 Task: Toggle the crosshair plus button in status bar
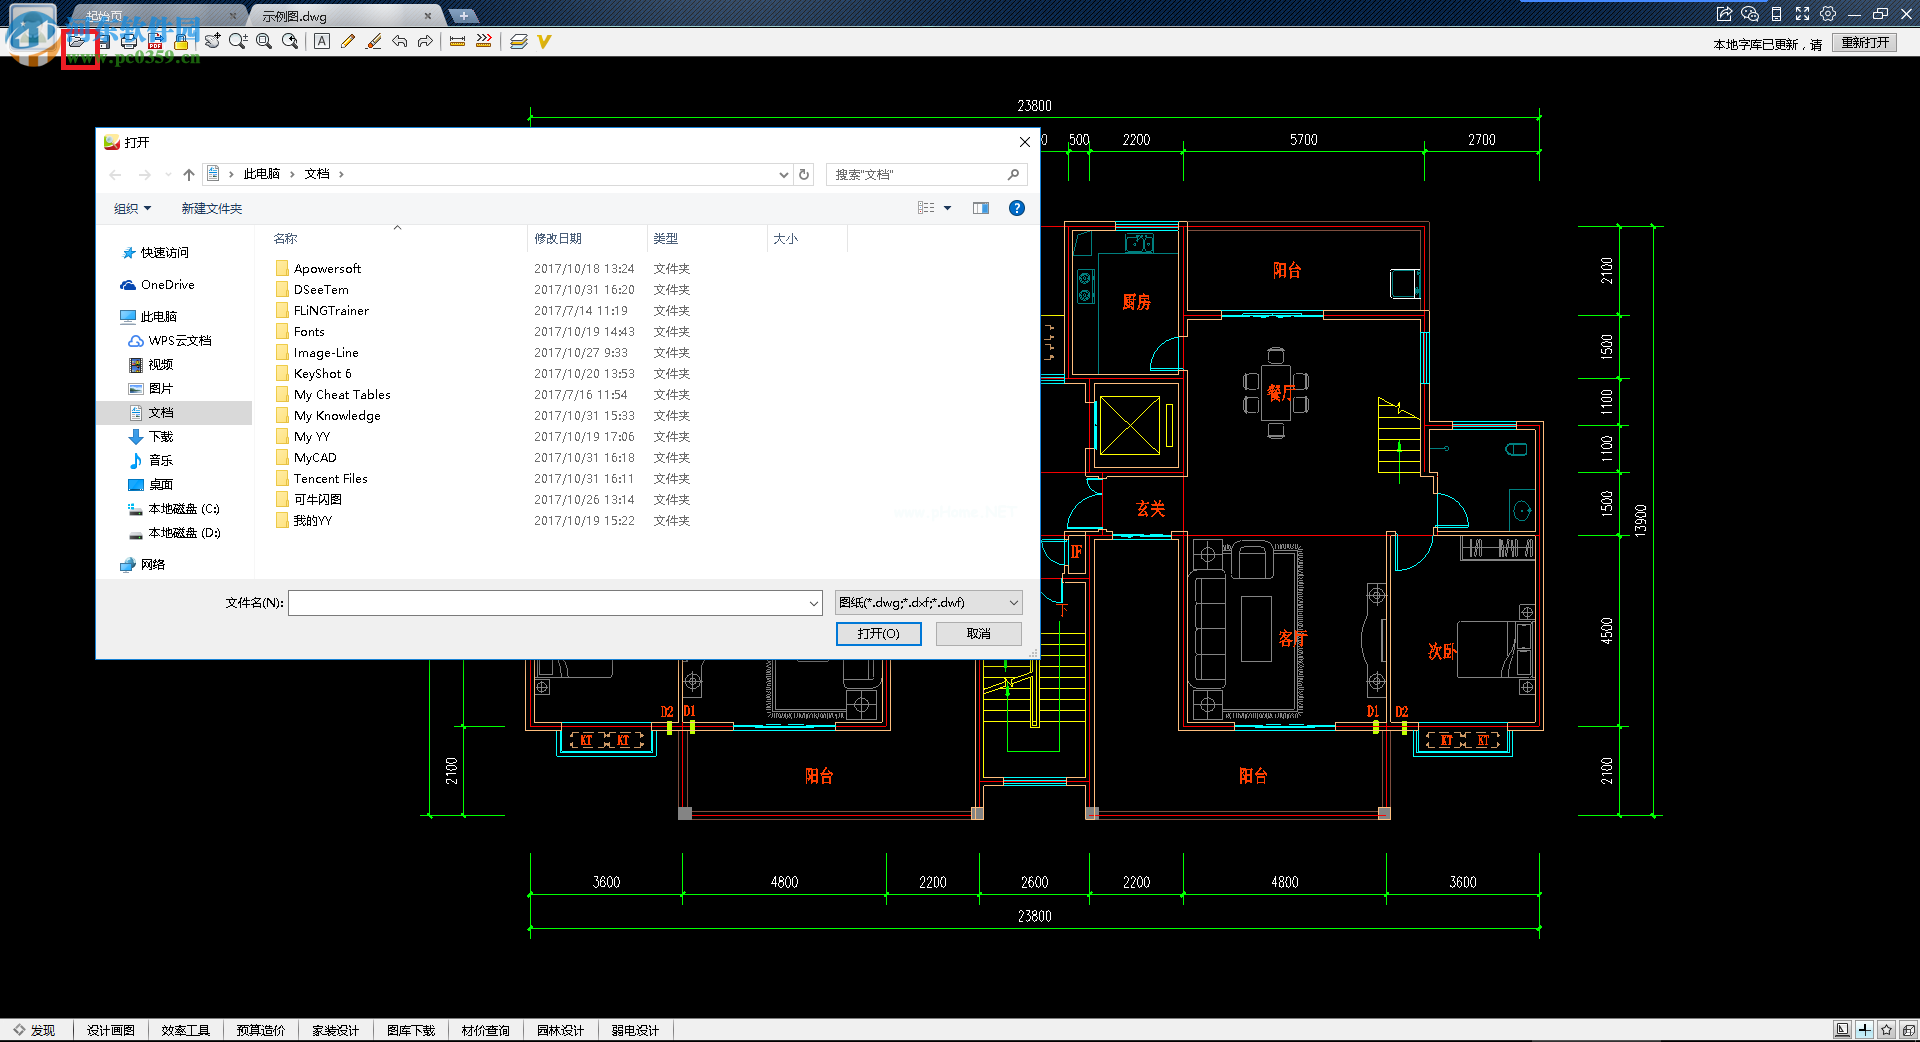(1865, 1030)
